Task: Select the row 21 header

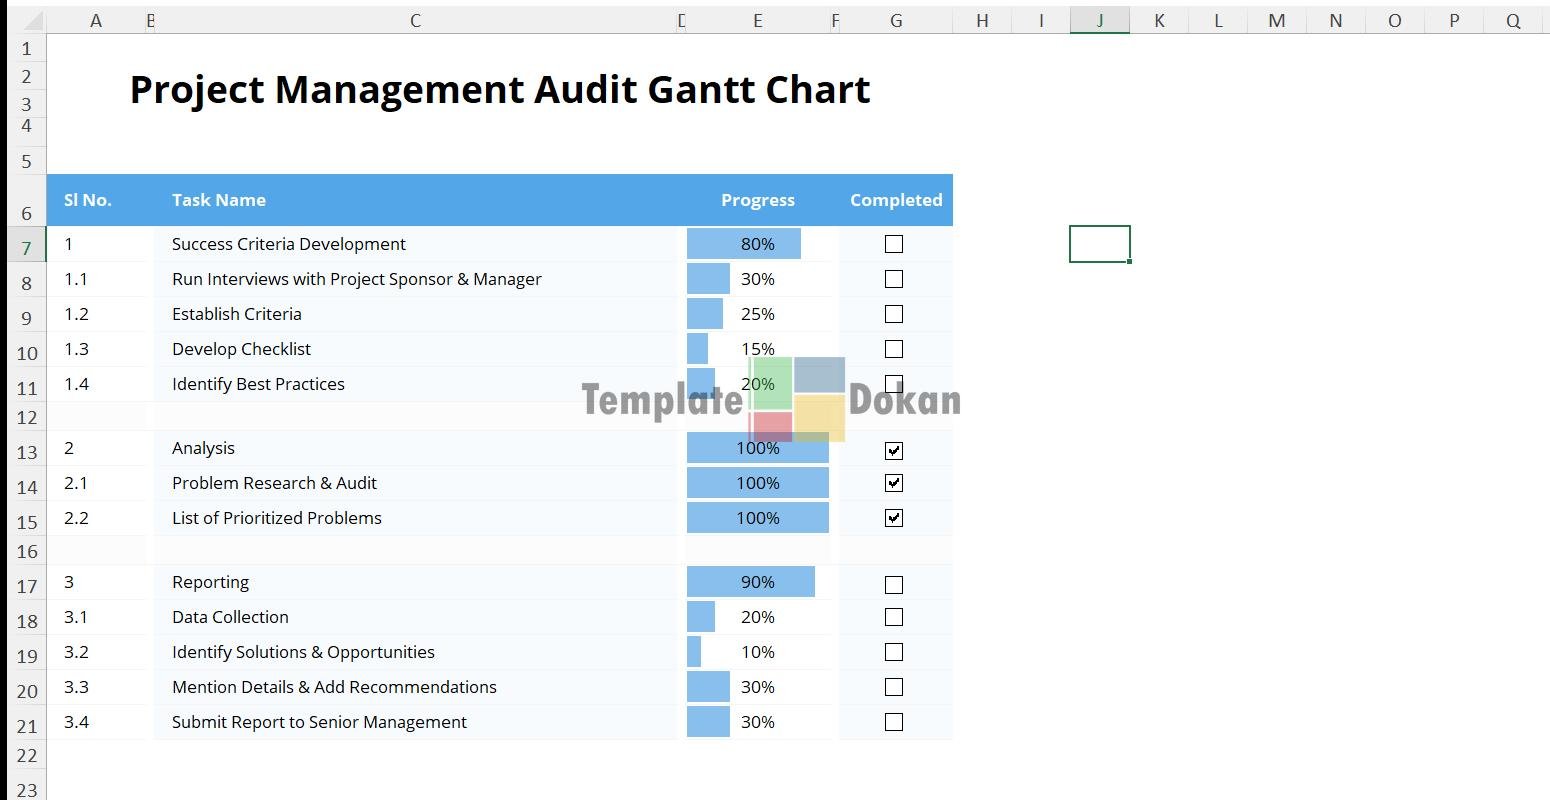Action: [27, 726]
